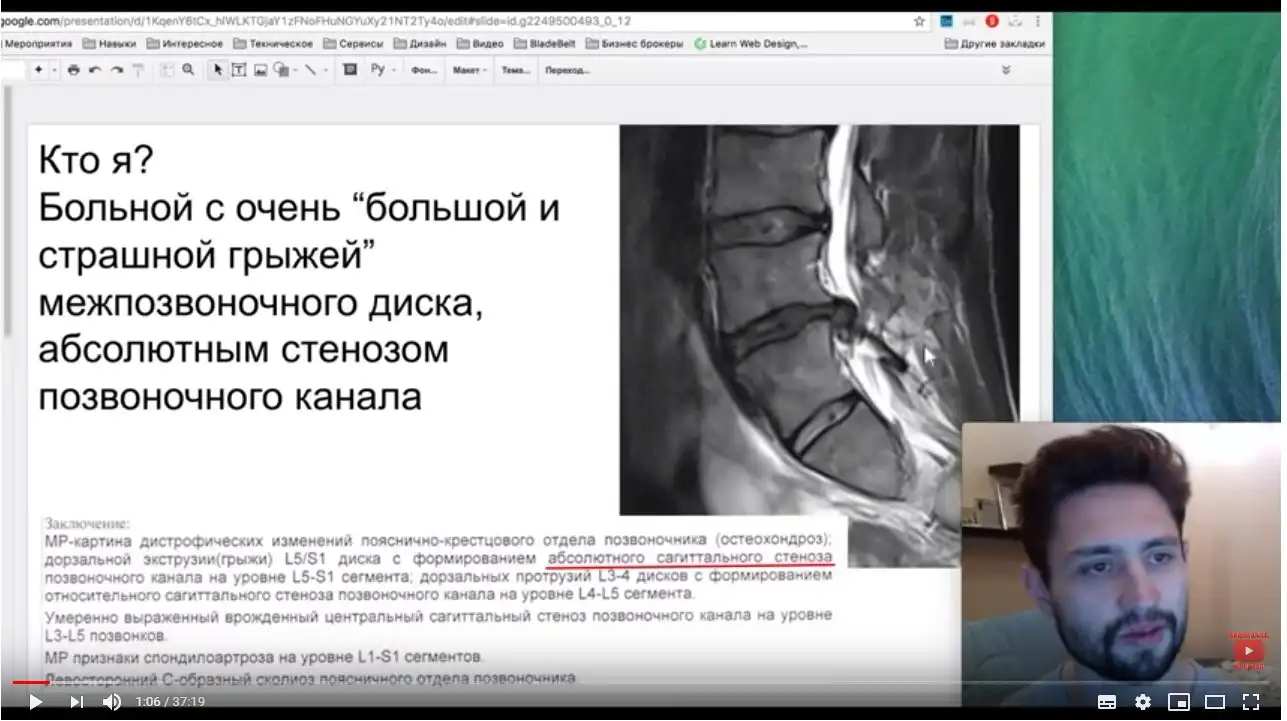
Task: Toggle subtitles in video player
Action: [1107, 702]
